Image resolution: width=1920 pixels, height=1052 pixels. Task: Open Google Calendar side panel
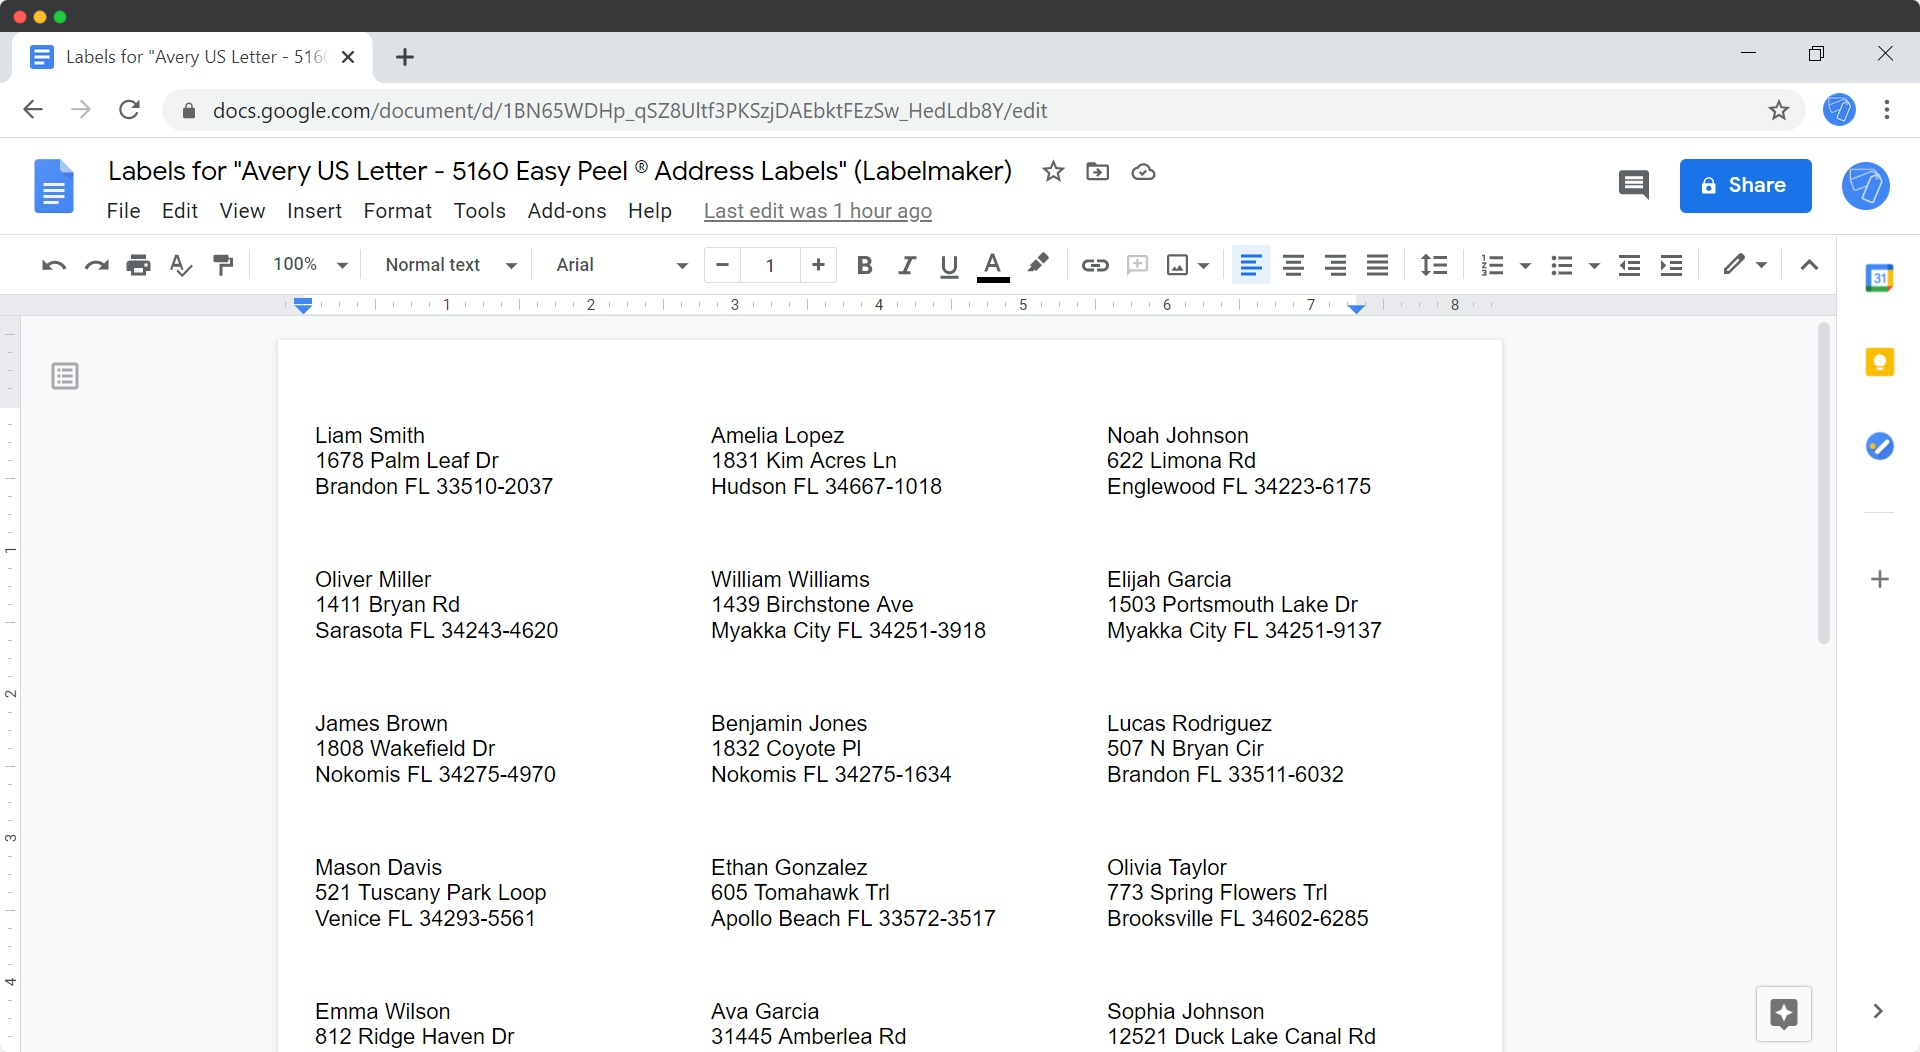1880,278
